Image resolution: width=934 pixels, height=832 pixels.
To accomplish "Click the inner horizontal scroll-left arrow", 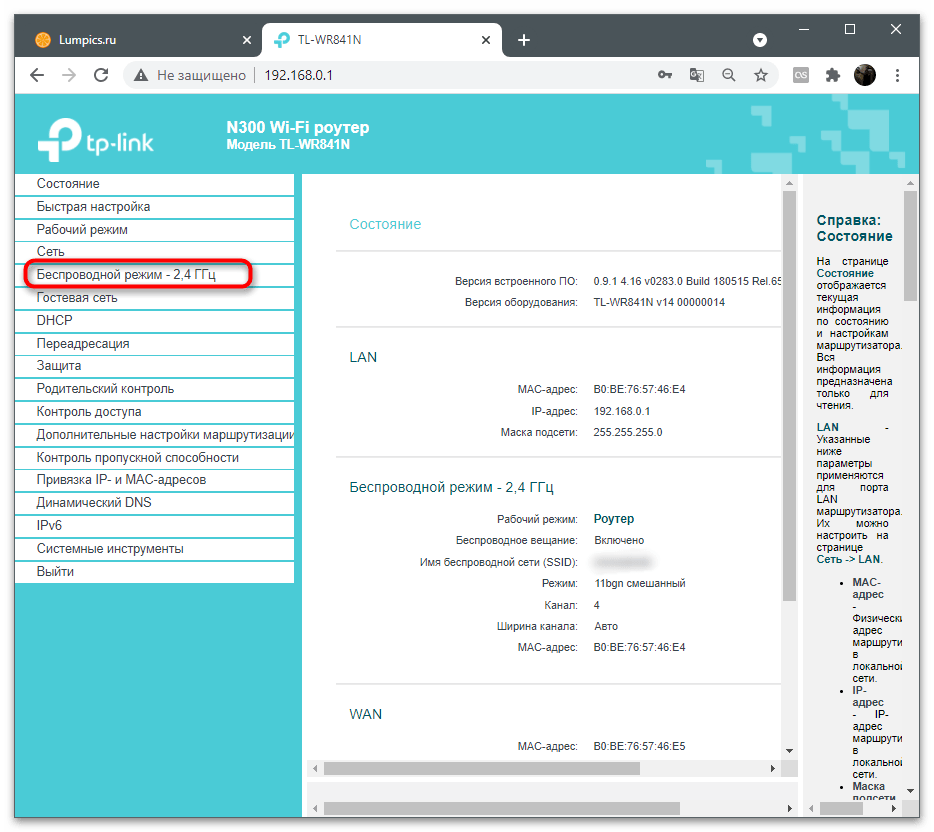I will (315, 769).
